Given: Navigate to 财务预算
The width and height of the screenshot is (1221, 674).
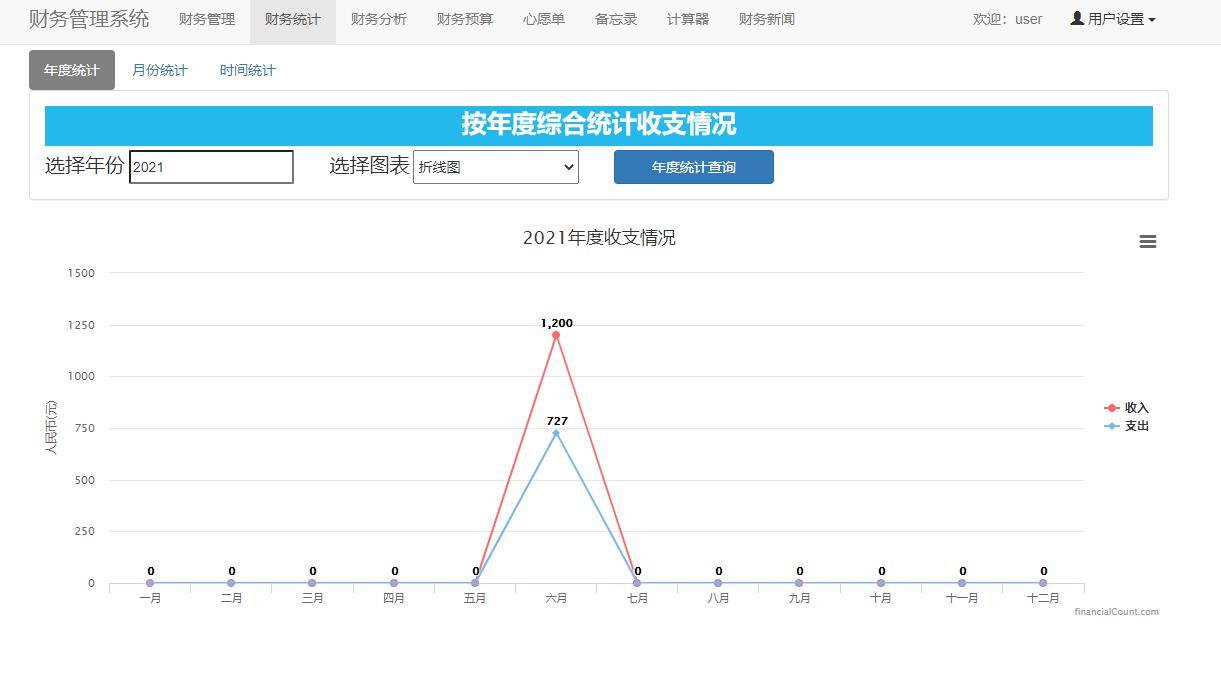Looking at the screenshot, I should coord(464,18).
